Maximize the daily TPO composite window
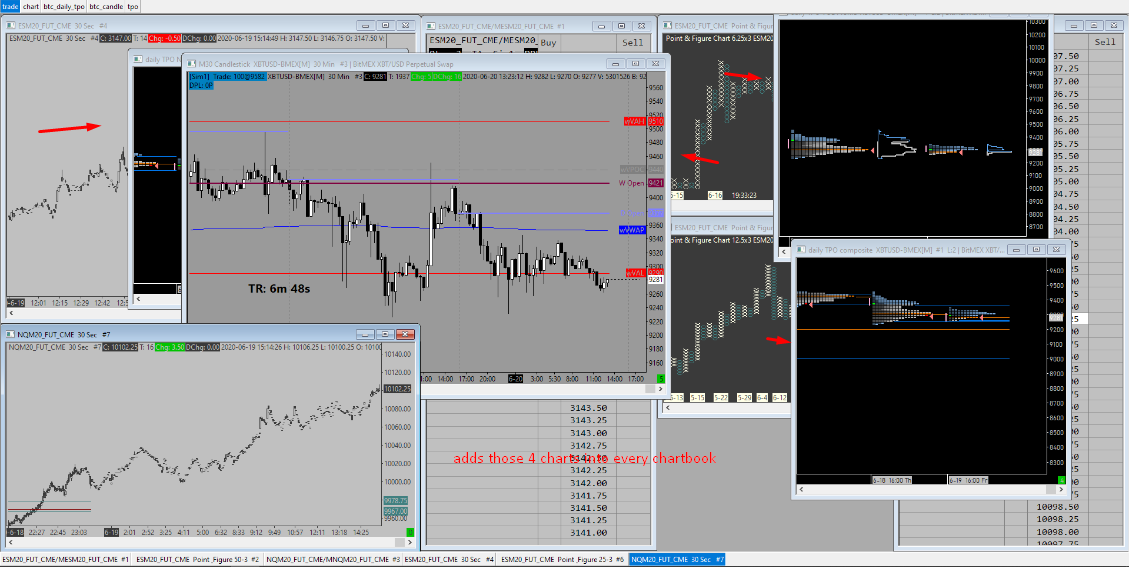The width and height of the screenshot is (1133, 567). 1036,250
